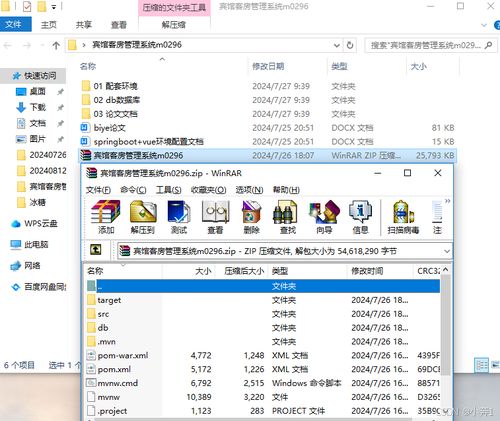Screen dimensions: 500x421
Task: Open the View (查看) toolbar icon
Action: [x=215, y=217]
